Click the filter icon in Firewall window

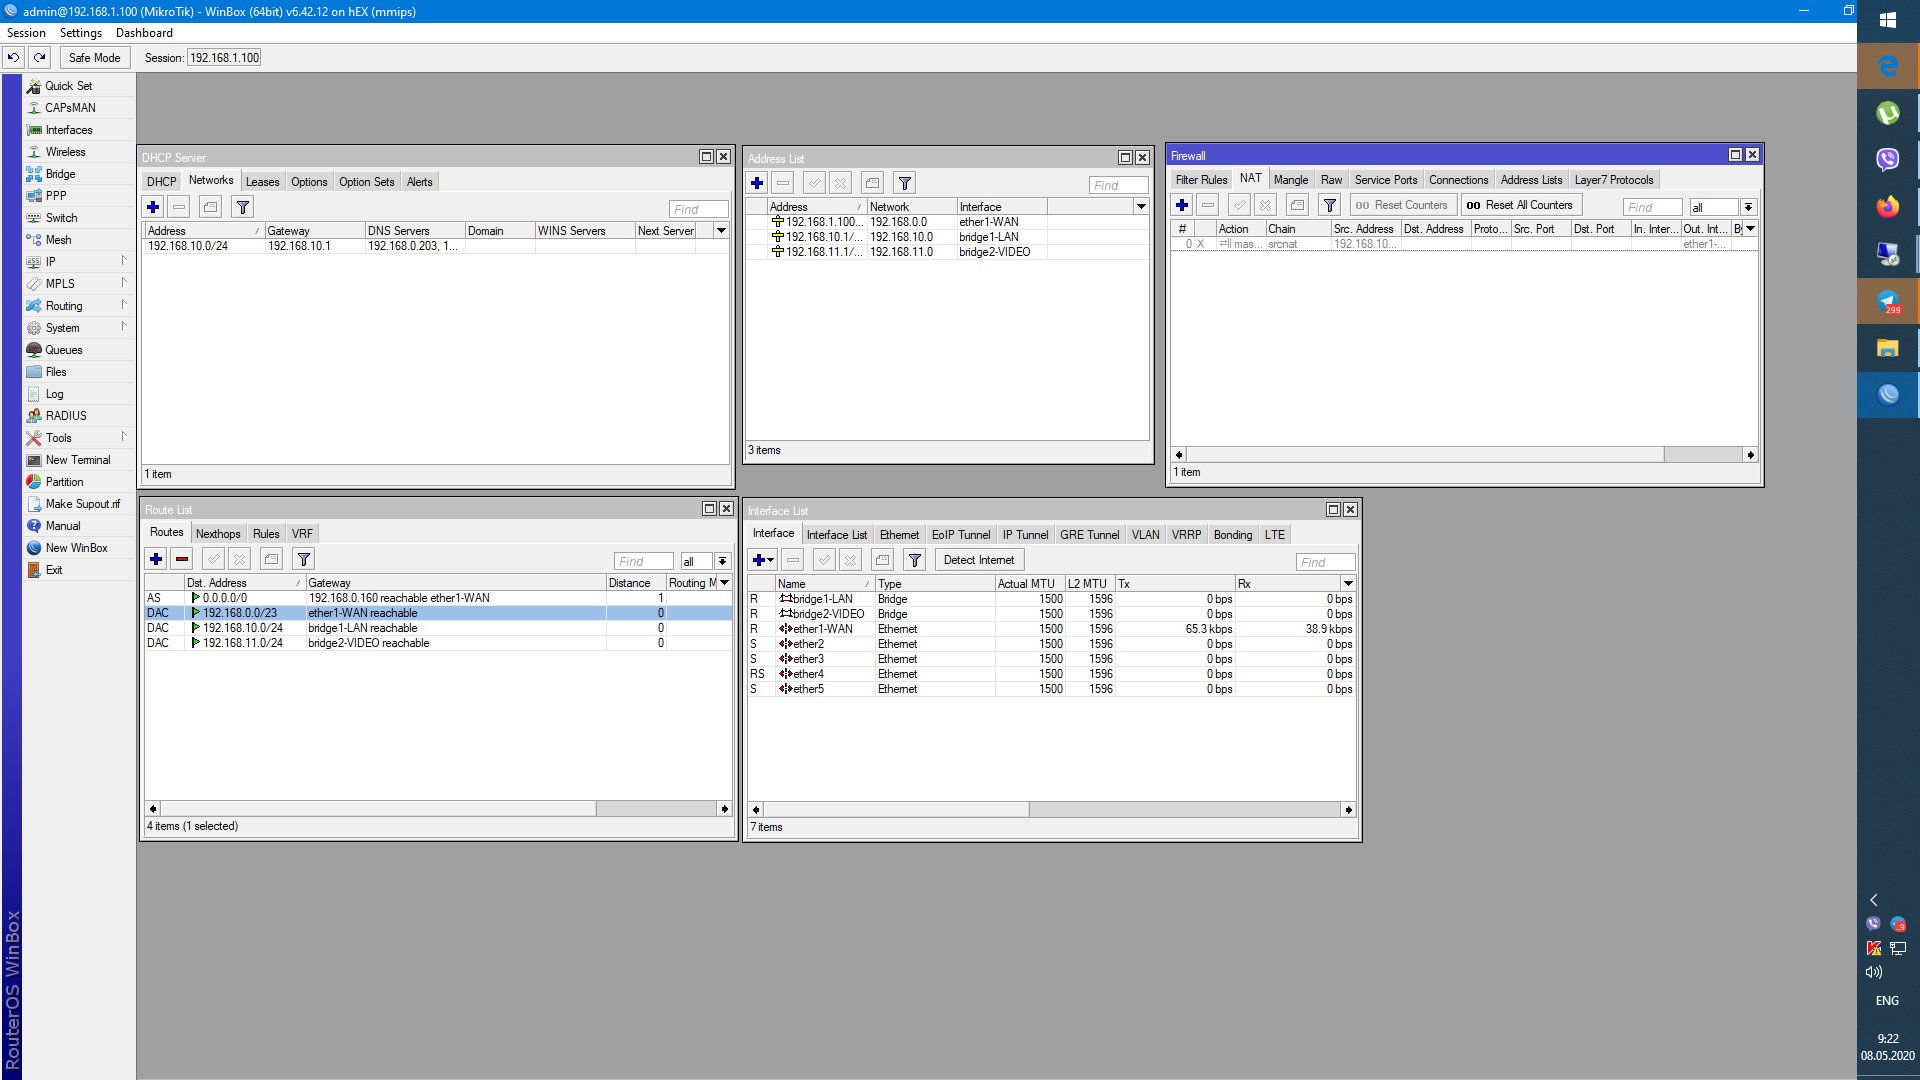point(1329,205)
